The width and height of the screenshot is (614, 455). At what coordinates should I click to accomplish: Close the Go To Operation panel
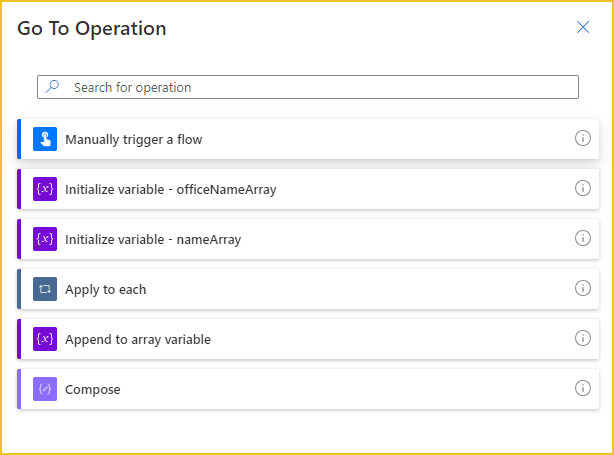coord(583,27)
